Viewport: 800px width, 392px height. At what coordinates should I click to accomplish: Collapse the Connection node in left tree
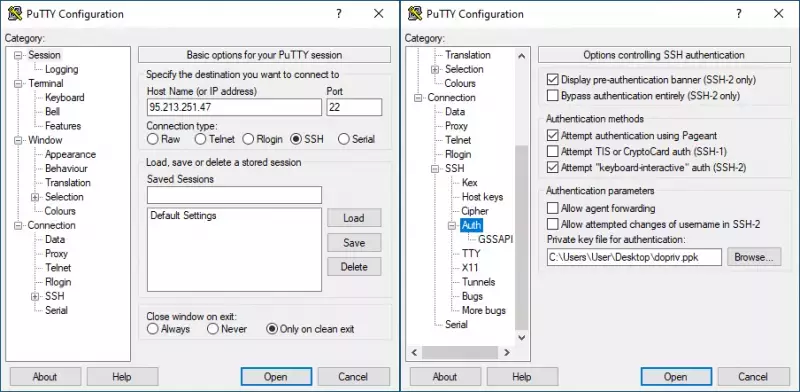pyautogui.click(x=18, y=226)
